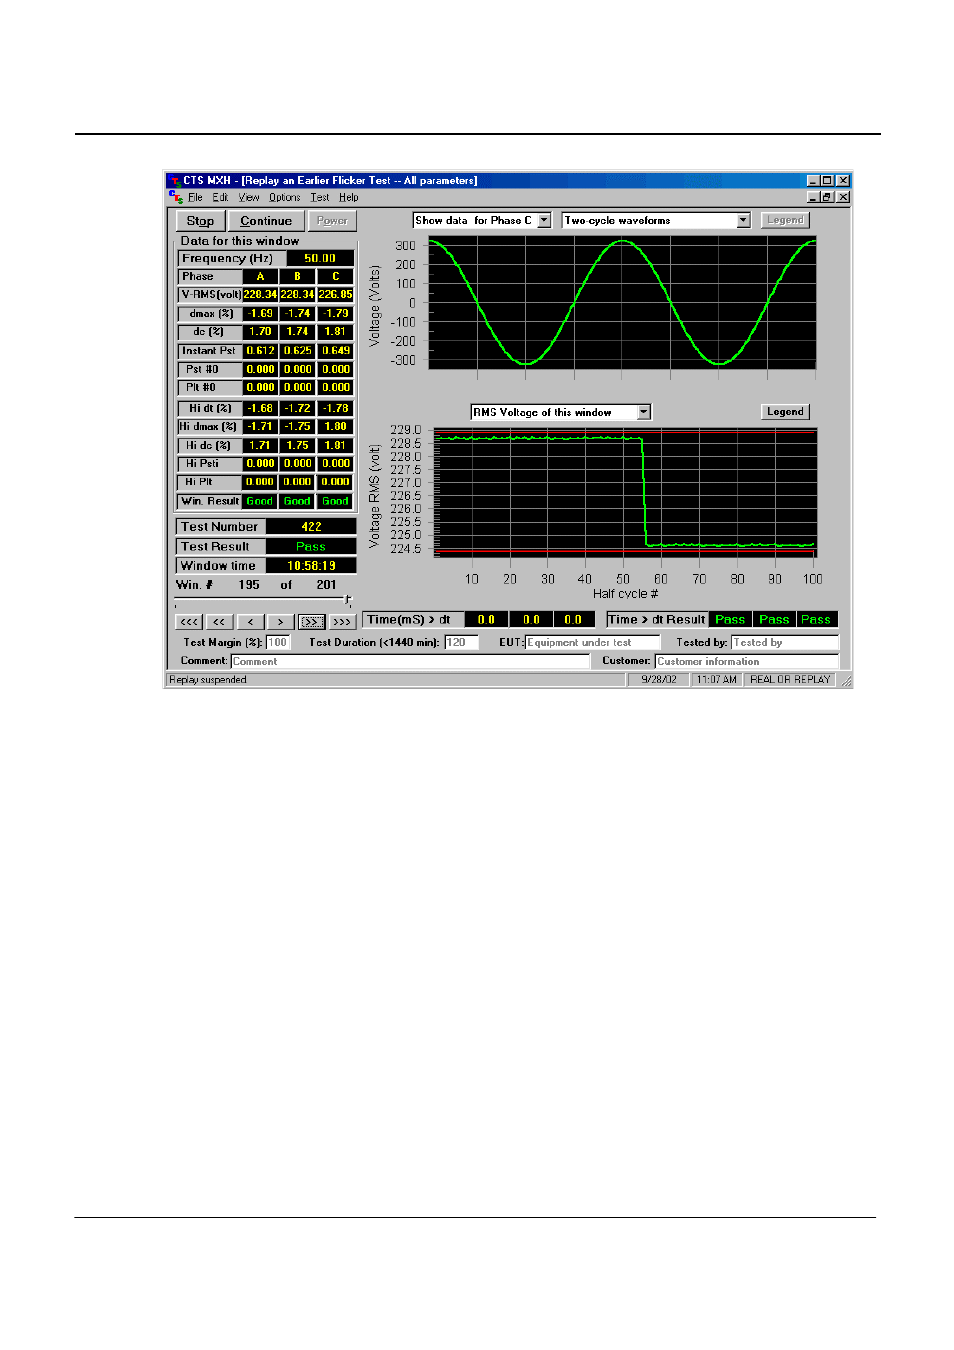Image resolution: width=954 pixels, height=1350 pixels.
Task: Minimize the inner replay document window
Action: (813, 197)
